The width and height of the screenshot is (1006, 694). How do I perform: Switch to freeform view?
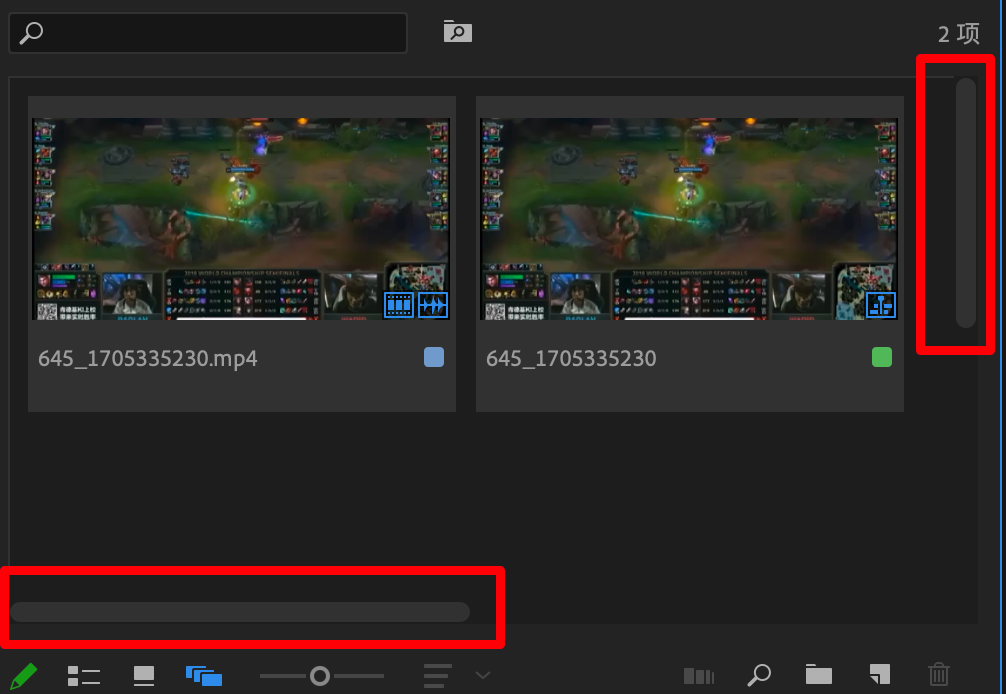[x=204, y=675]
